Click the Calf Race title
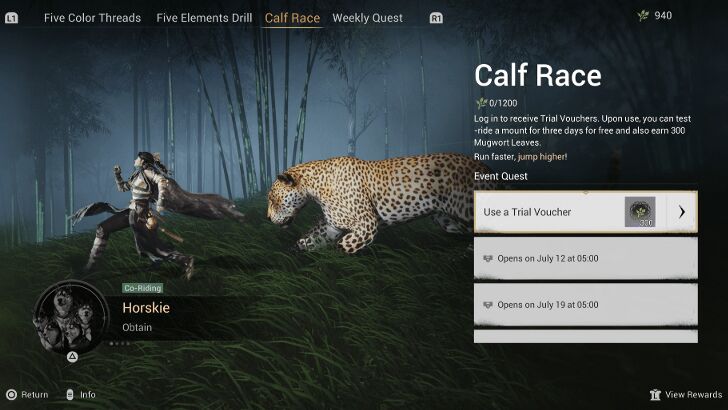 click(538, 75)
